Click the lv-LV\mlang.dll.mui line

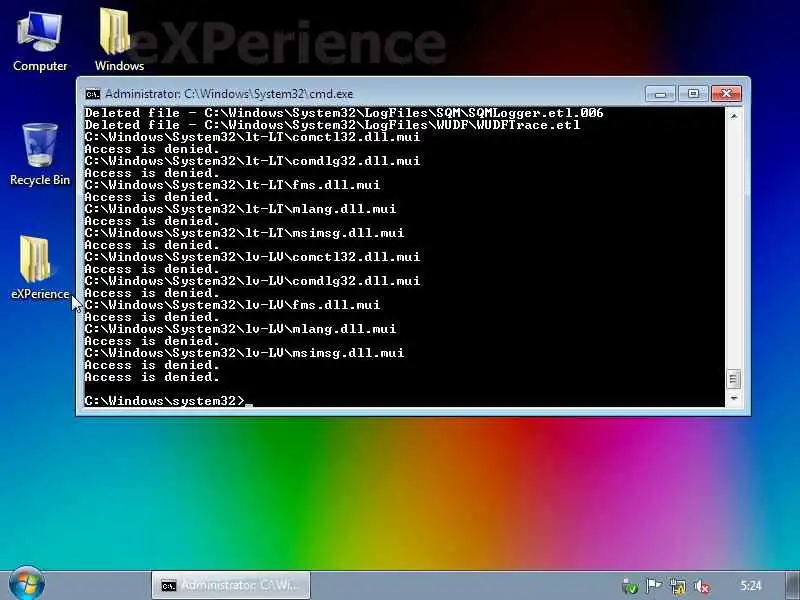240,329
